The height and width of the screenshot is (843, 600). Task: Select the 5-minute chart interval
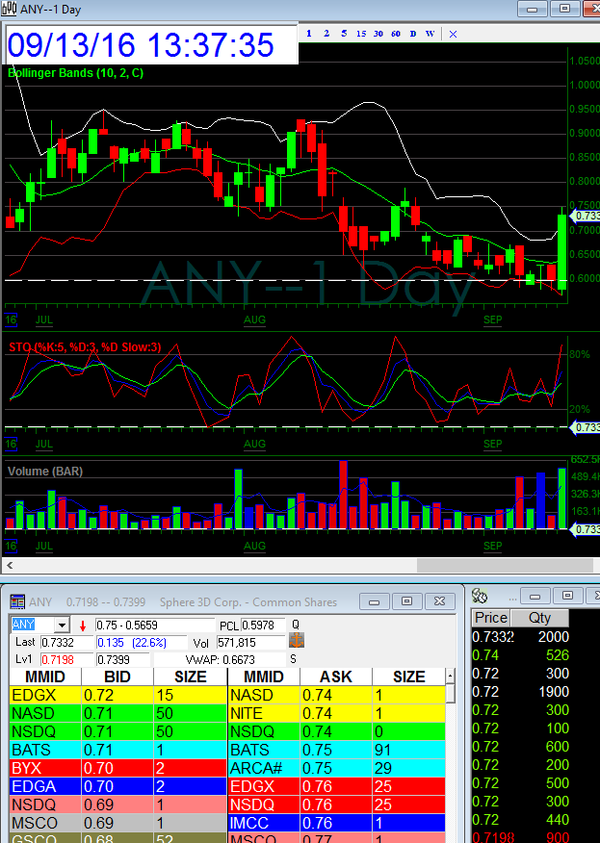click(x=343, y=33)
